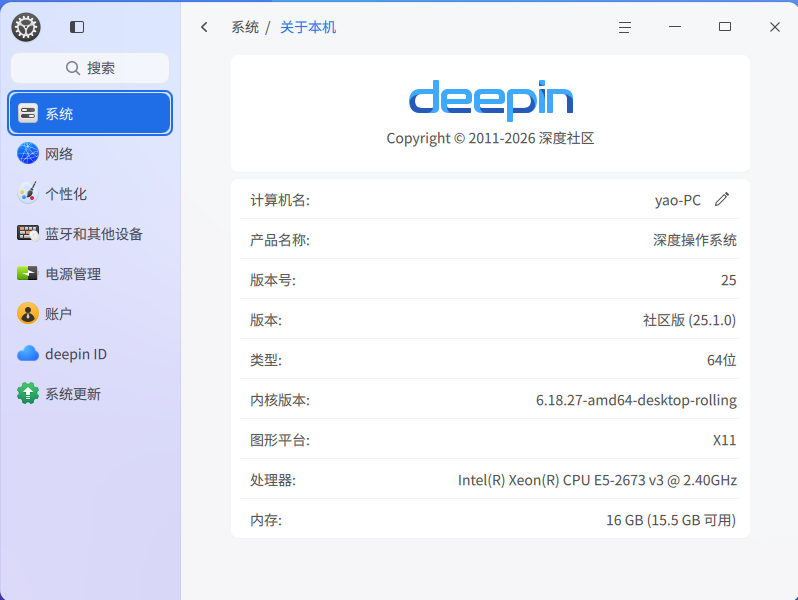Screen dimensions: 798x600
Task: Click the version number value 25
Action: pos(728,280)
